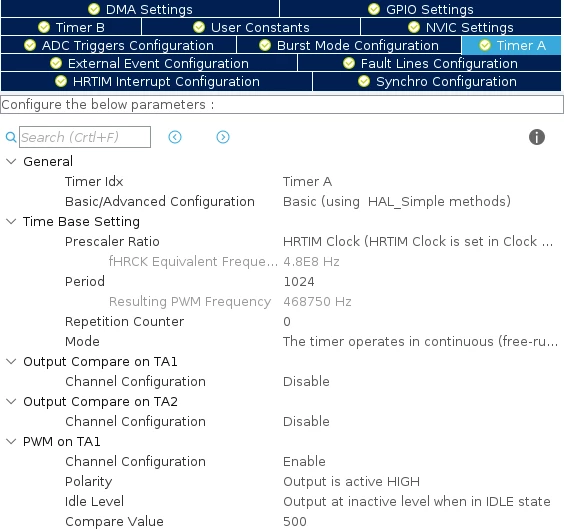Select the Fault Lines Configuration tab
This screenshot has height=531, width=564.
[x=430, y=63]
